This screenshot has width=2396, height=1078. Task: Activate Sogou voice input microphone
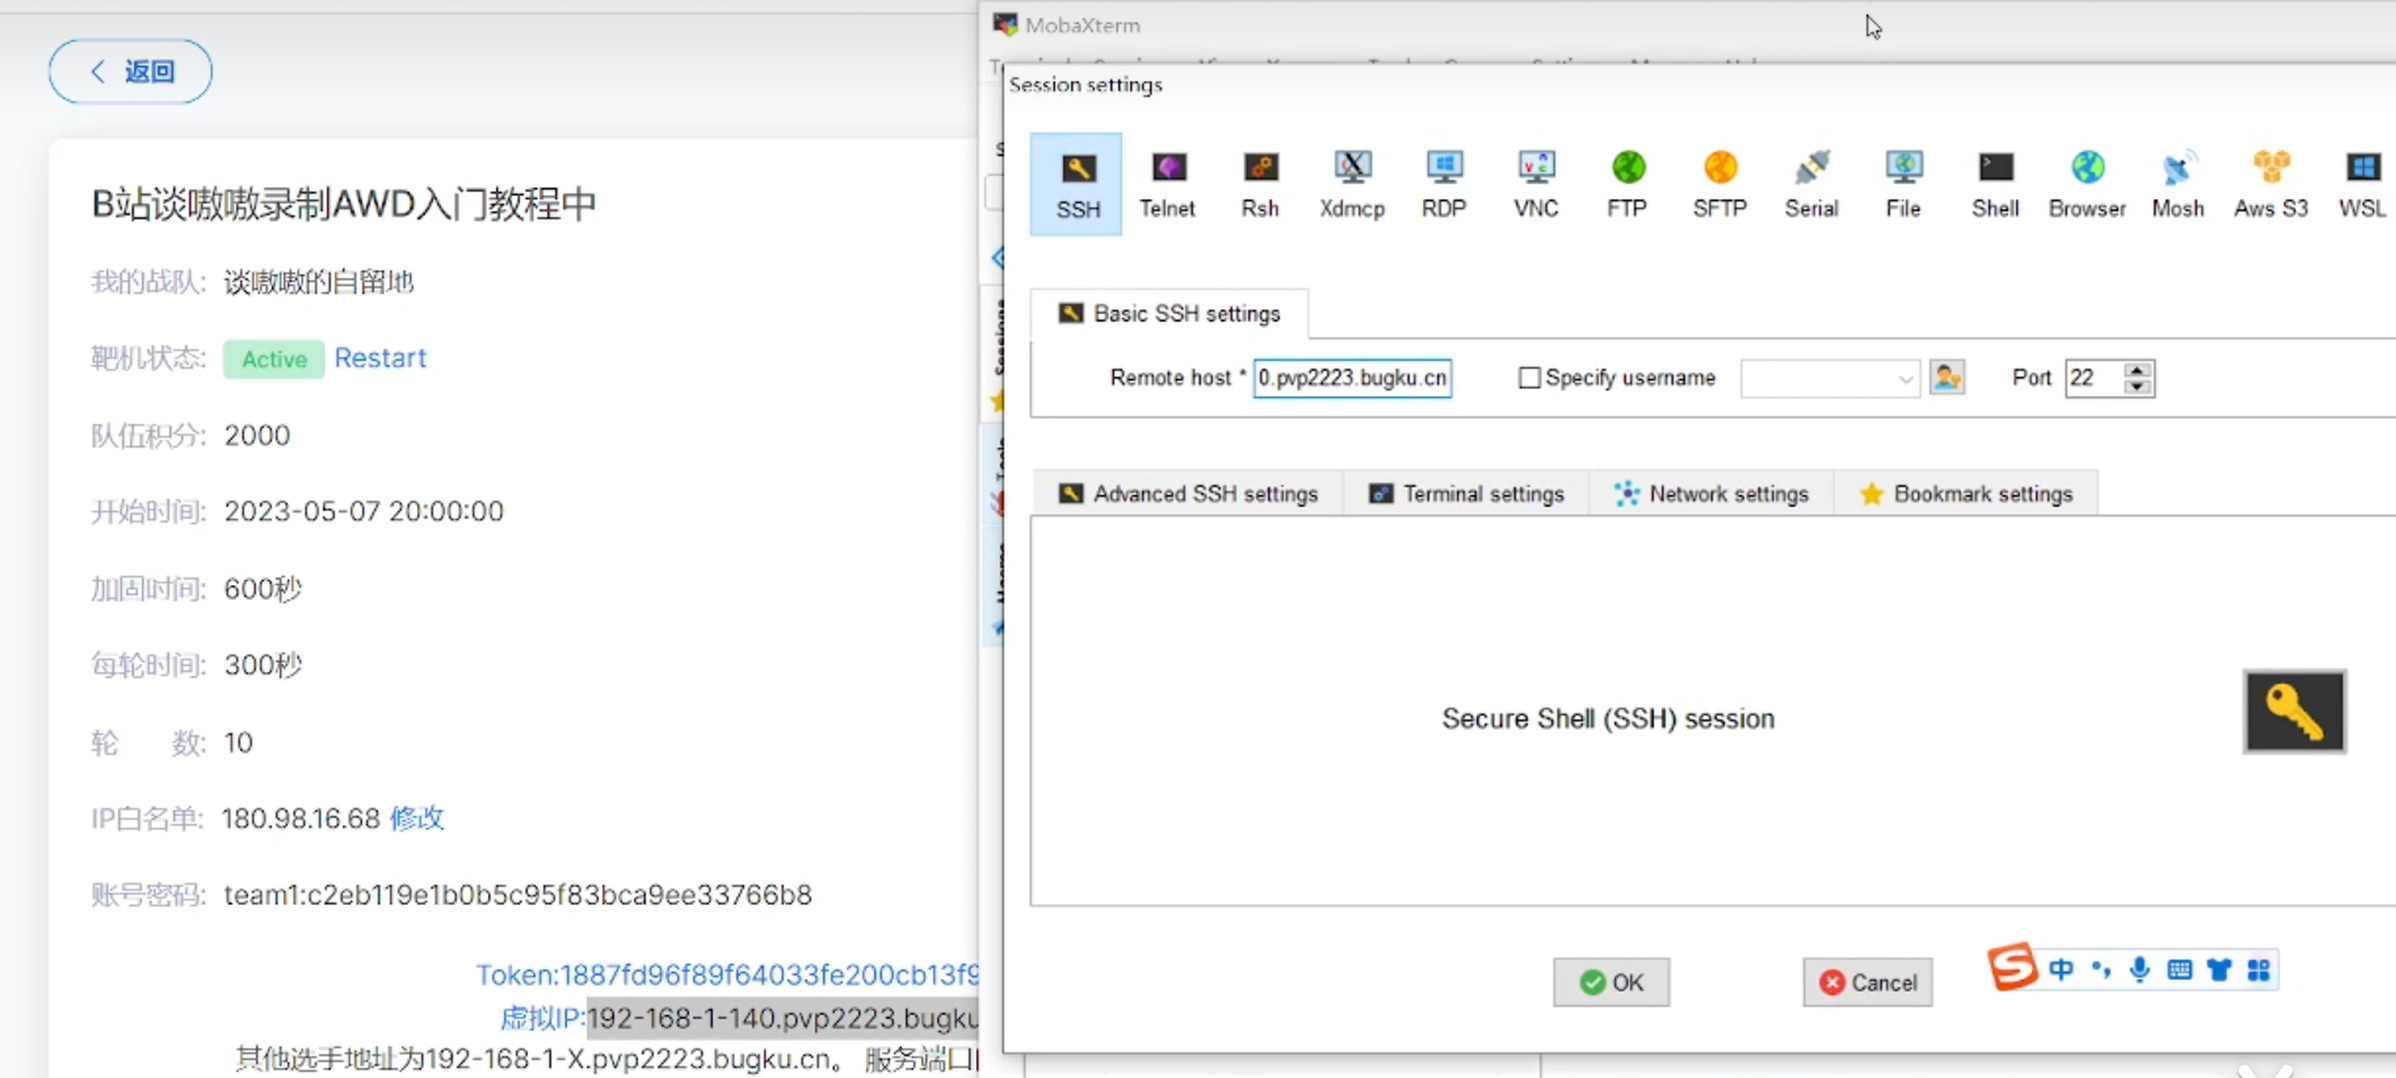pyautogui.click(x=2139, y=969)
